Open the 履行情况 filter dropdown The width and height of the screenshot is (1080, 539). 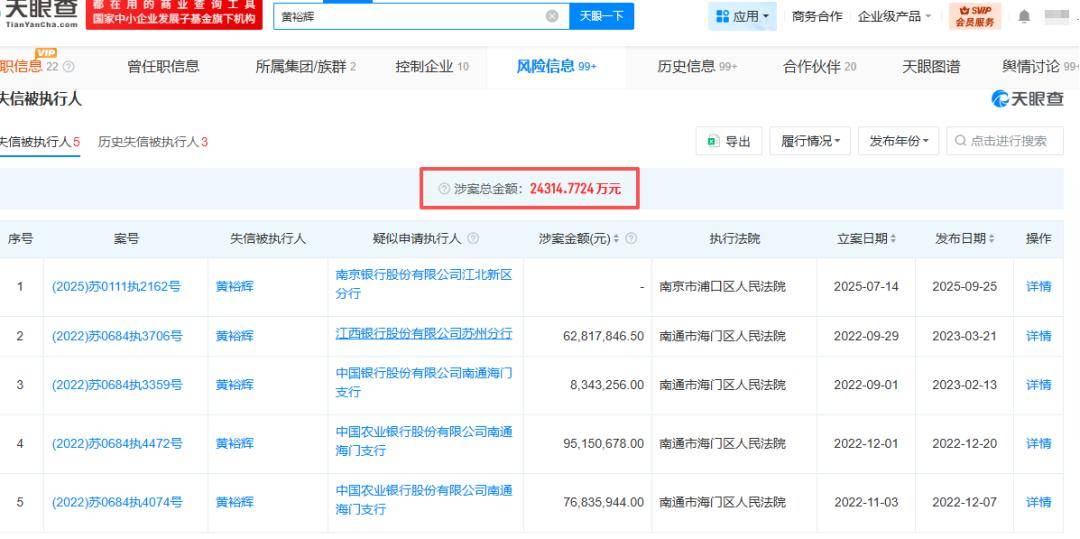[810, 141]
